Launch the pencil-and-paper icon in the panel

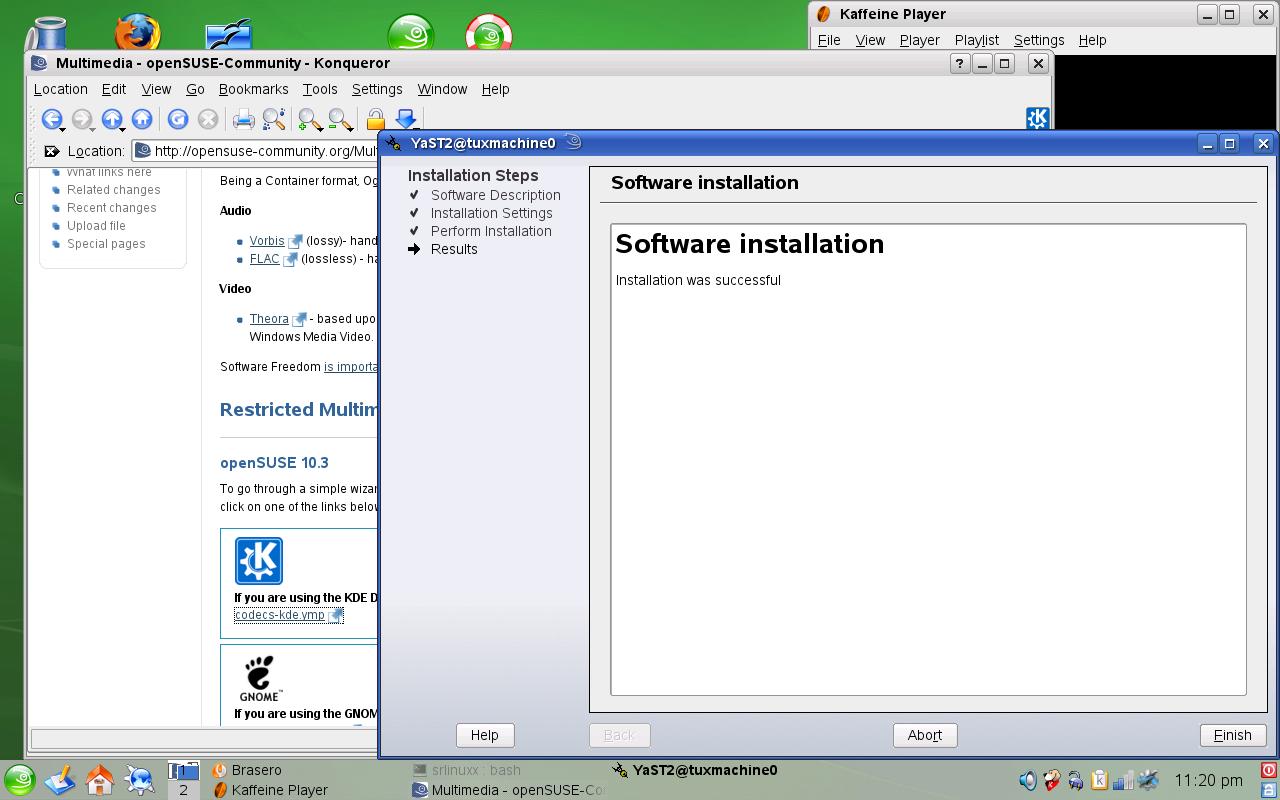click(x=60, y=780)
